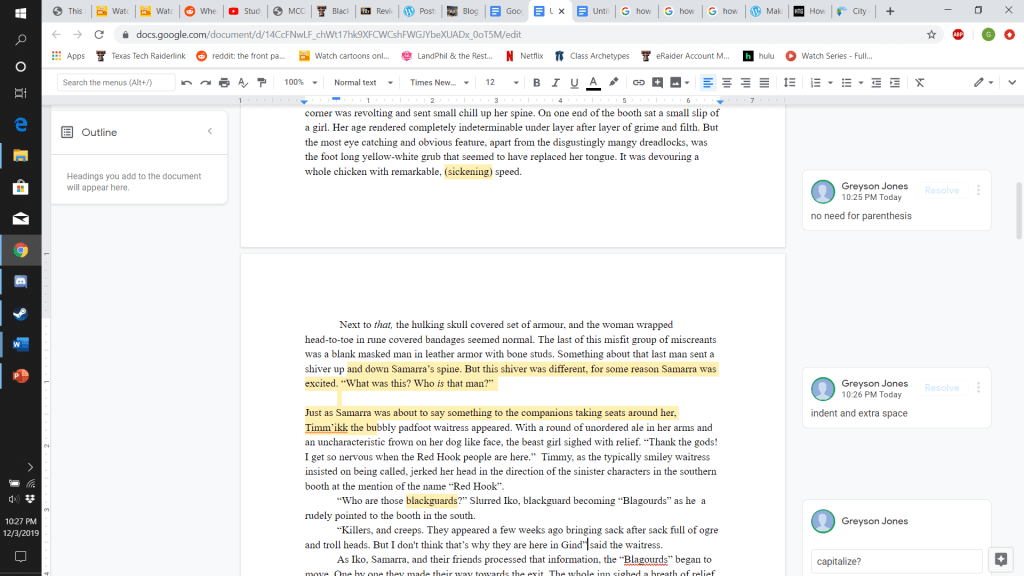The height and width of the screenshot is (576, 1024).
Task: Click the Search the menus field
Action: pos(114,82)
